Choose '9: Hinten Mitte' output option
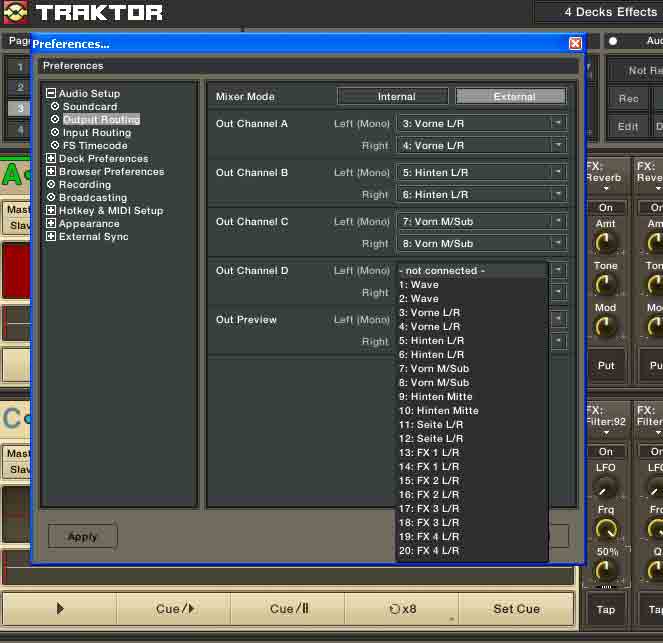This screenshot has height=643, width=663. [472, 397]
